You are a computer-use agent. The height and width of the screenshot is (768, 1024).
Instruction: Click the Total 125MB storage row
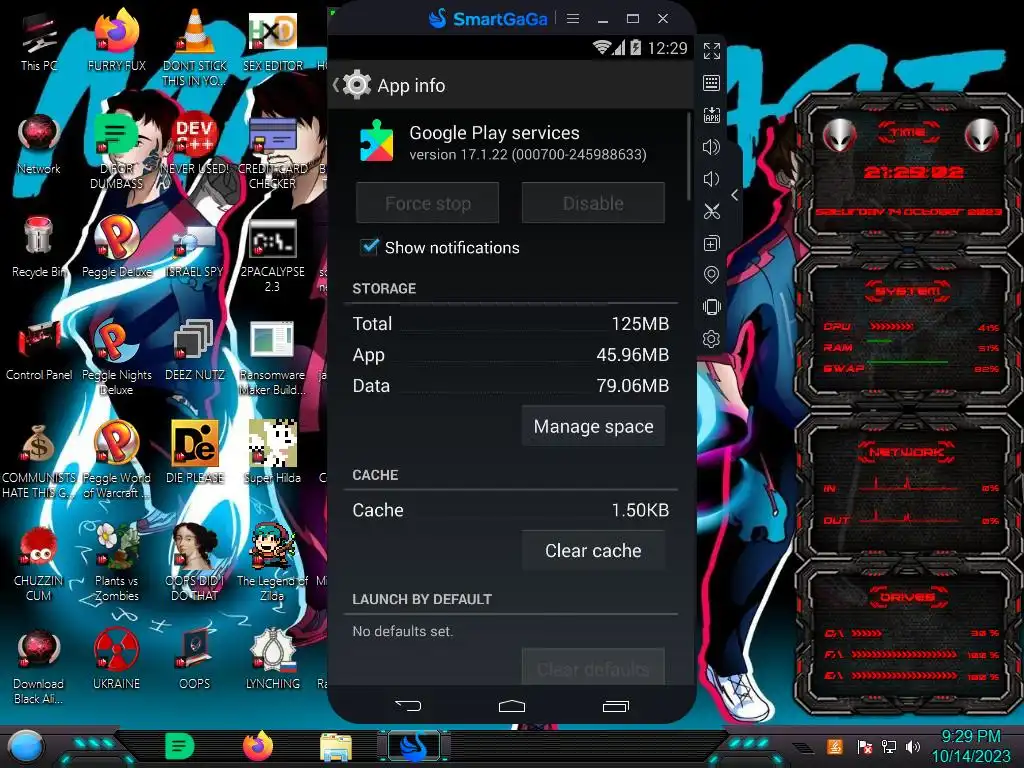point(511,324)
